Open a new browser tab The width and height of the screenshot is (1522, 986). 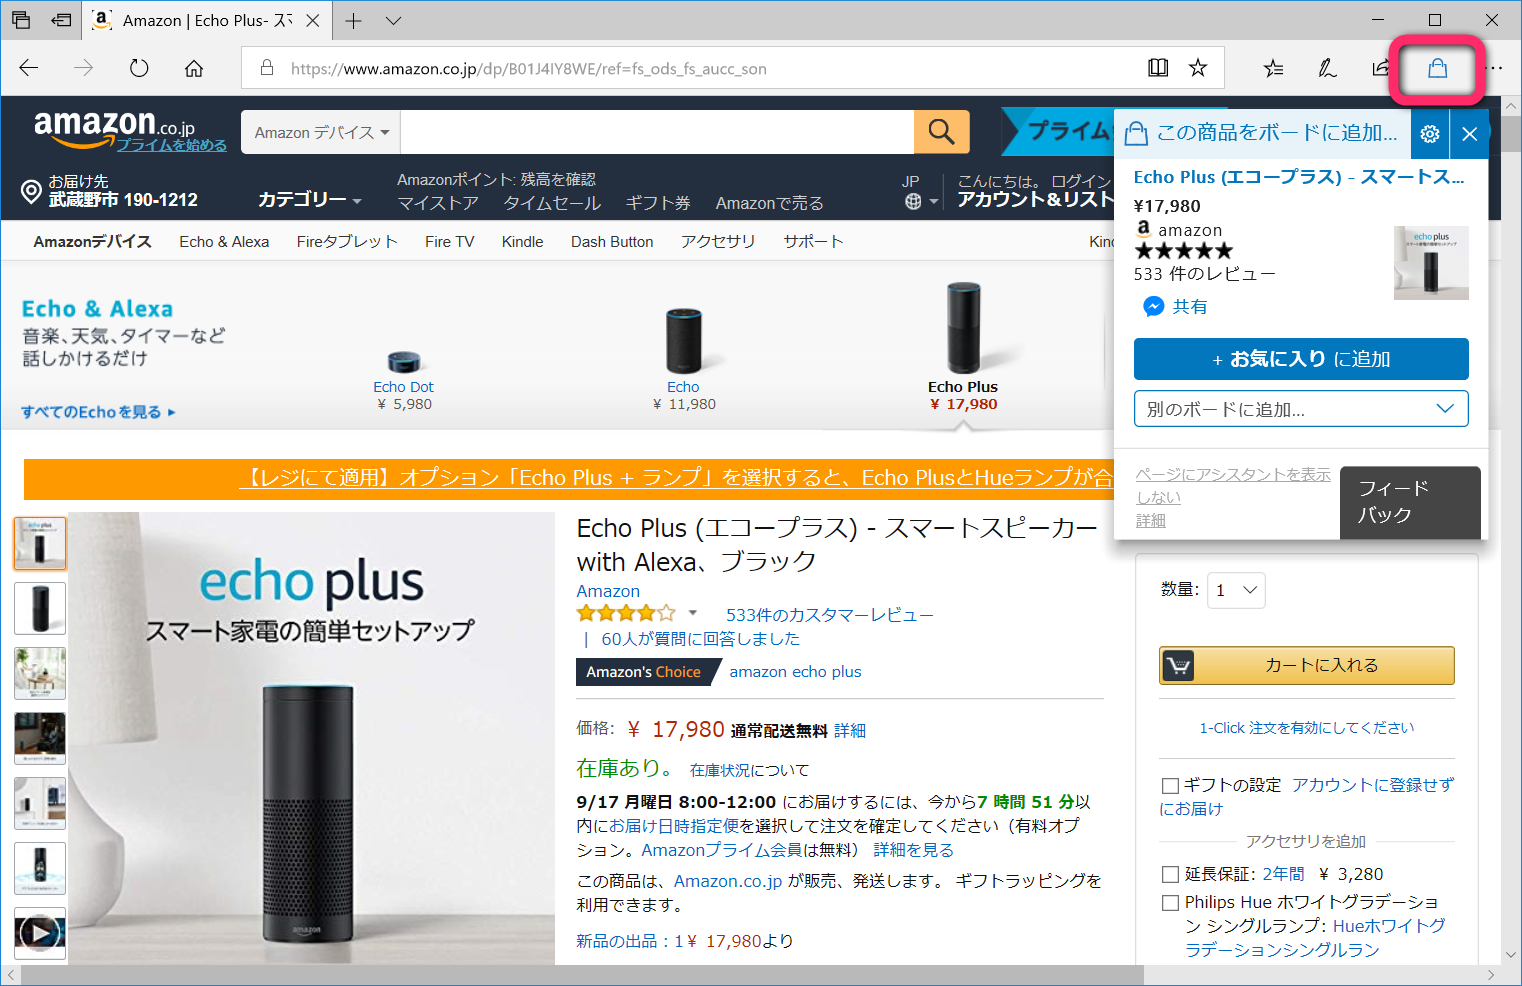pyautogui.click(x=355, y=19)
